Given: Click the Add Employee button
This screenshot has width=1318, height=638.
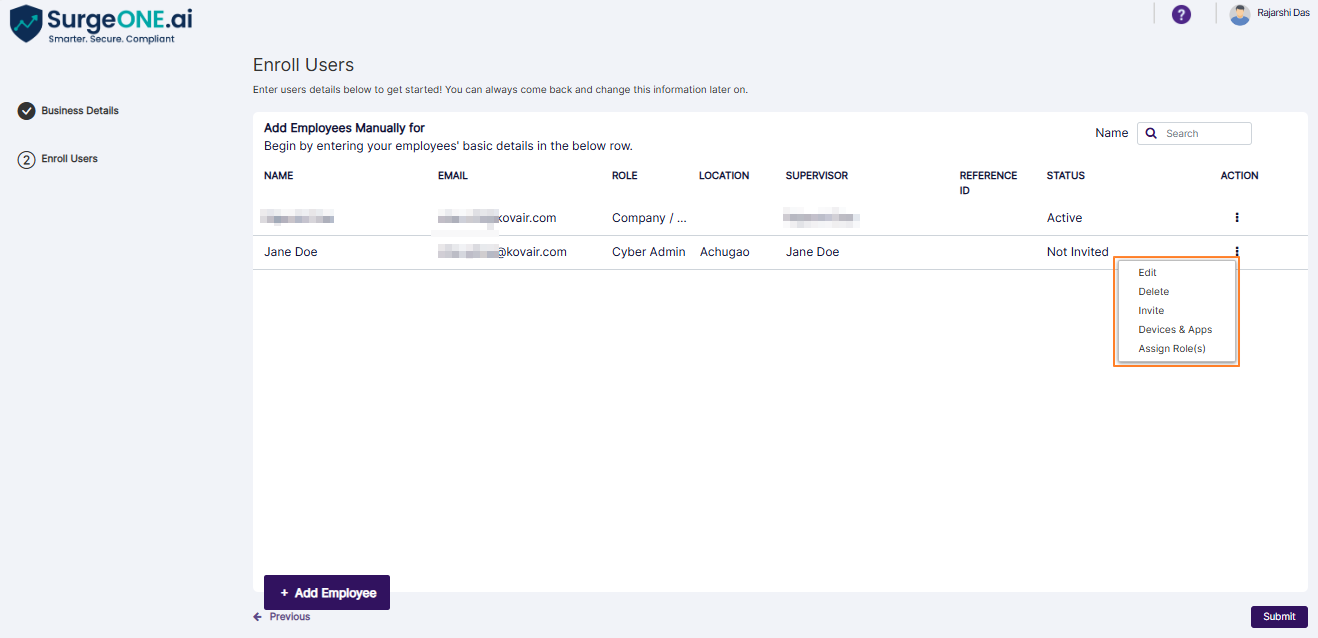Looking at the screenshot, I should point(327,592).
